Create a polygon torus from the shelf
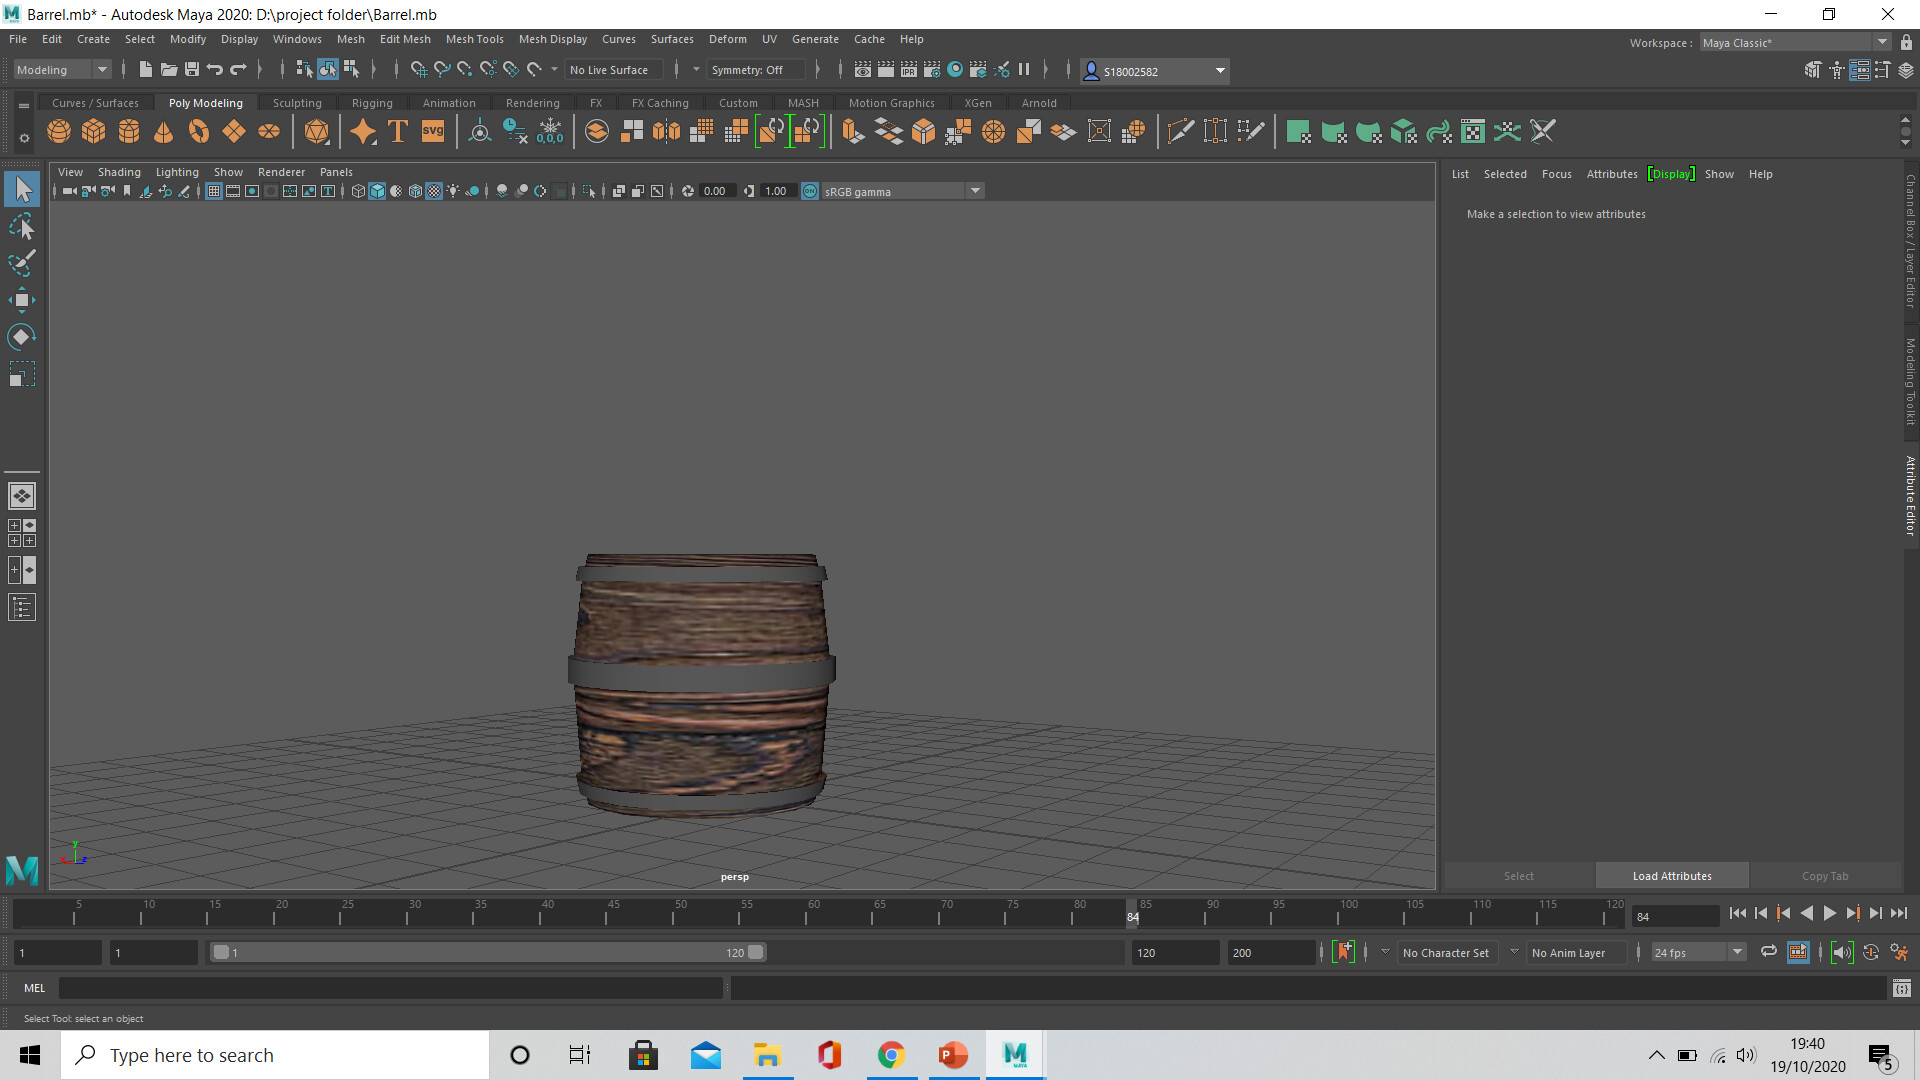This screenshot has width=1920, height=1080. coord(199,131)
